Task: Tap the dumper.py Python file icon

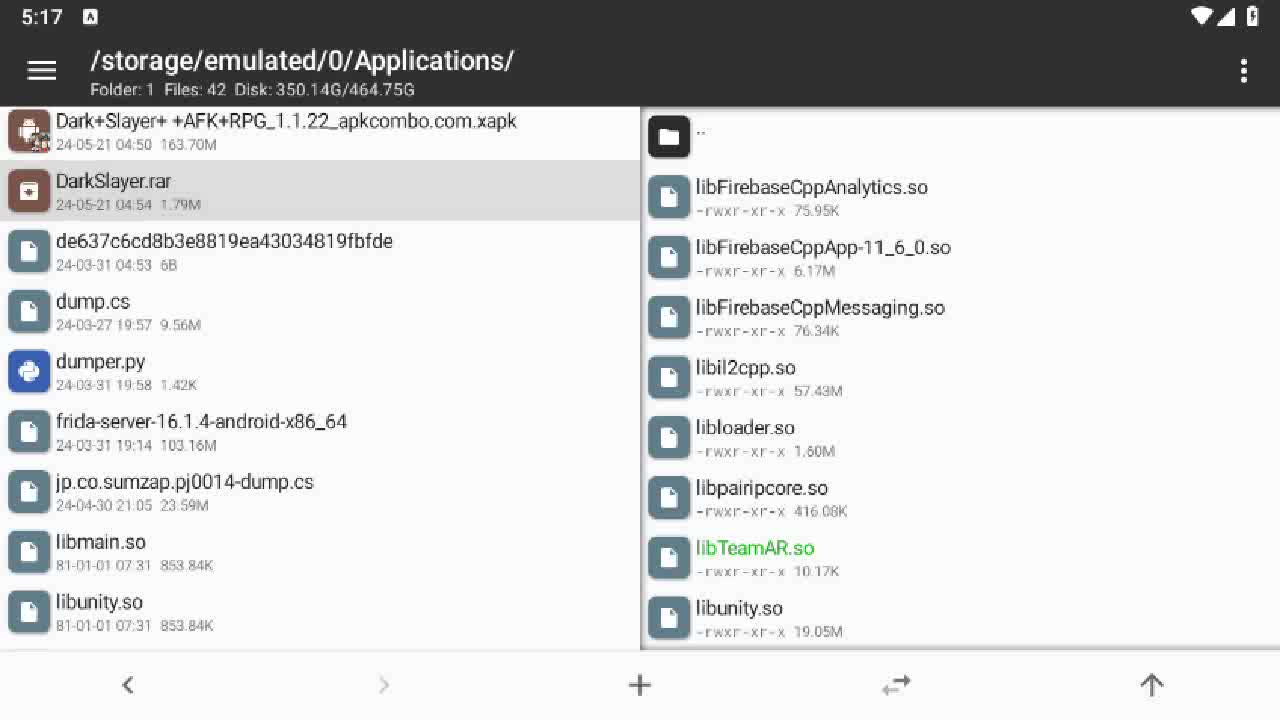Action: 29,371
